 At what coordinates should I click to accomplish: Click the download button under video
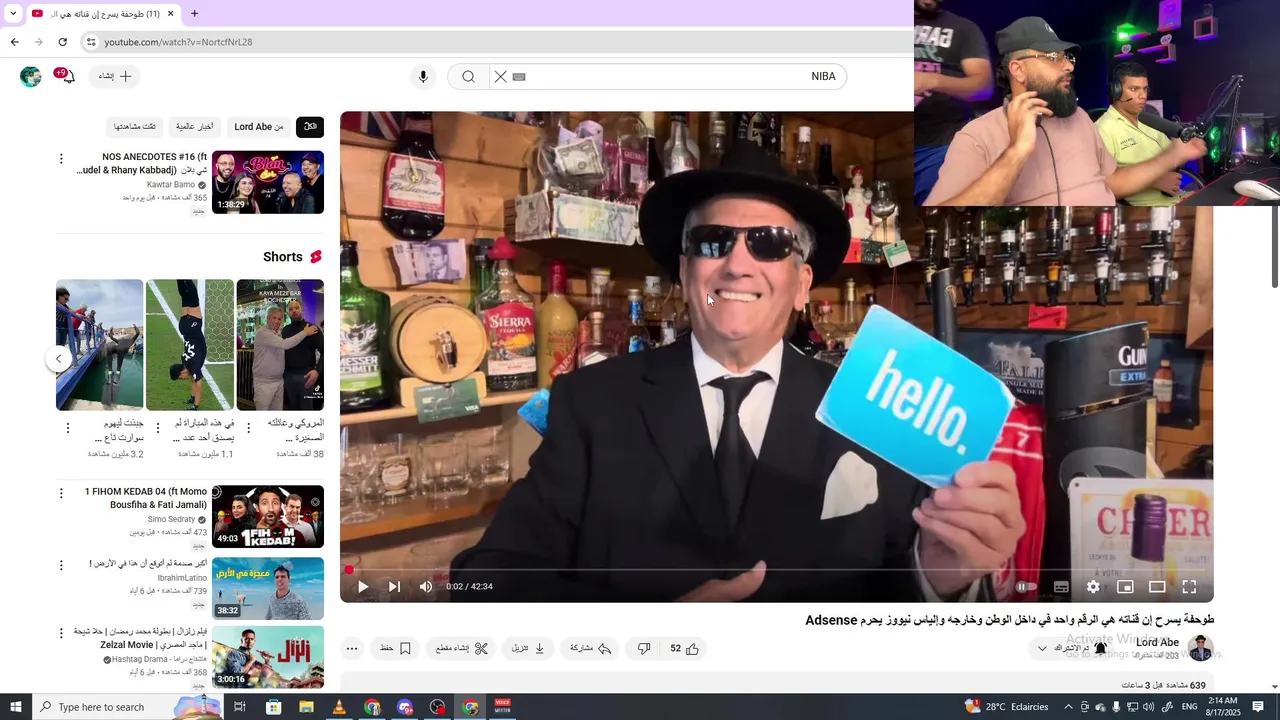(x=528, y=648)
